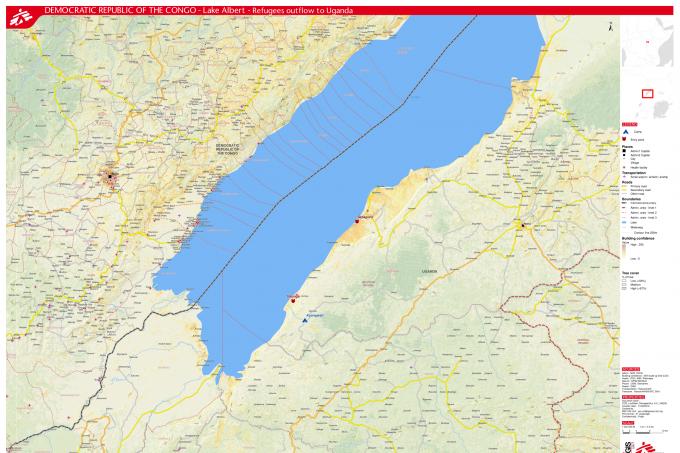Click the red extent rectangle in the inset map
The width and height of the screenshot is (680, 453).
pyautogui.click(x=647, y=95)
